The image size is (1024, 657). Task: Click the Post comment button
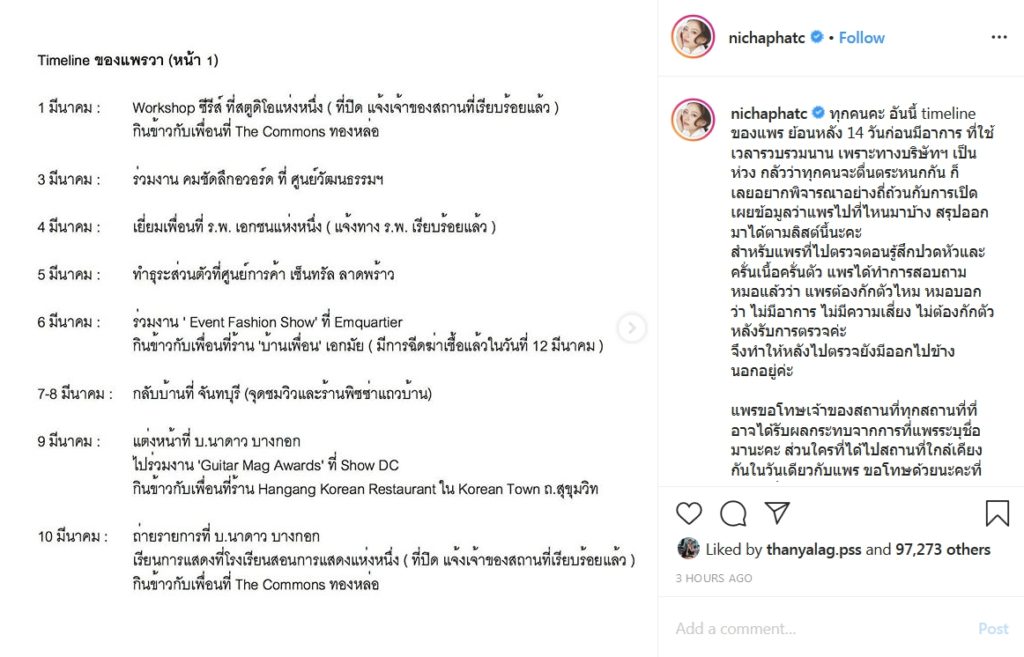click(993, 628)
